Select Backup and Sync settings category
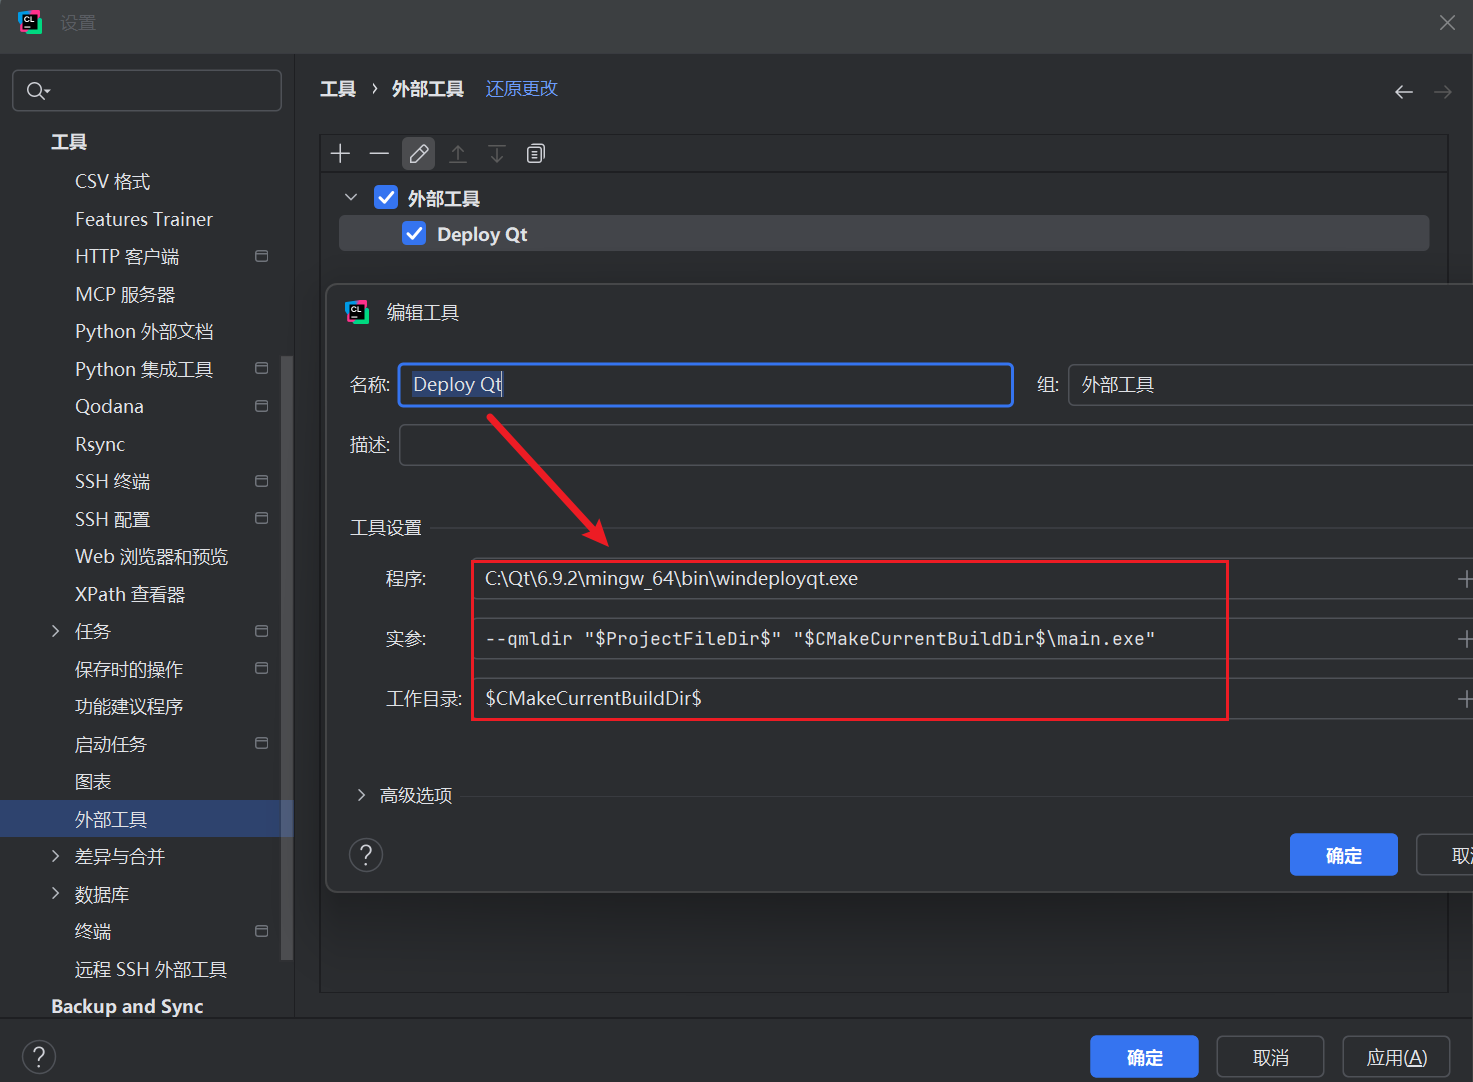This screenshot has width=1473, height=1082. (x=127, y=1006)
